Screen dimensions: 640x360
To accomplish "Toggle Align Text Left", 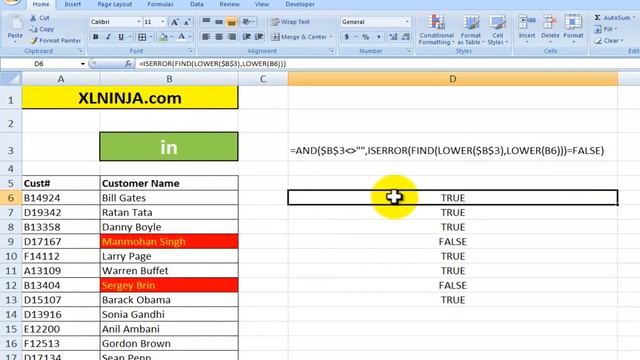I will pos(206,37).
